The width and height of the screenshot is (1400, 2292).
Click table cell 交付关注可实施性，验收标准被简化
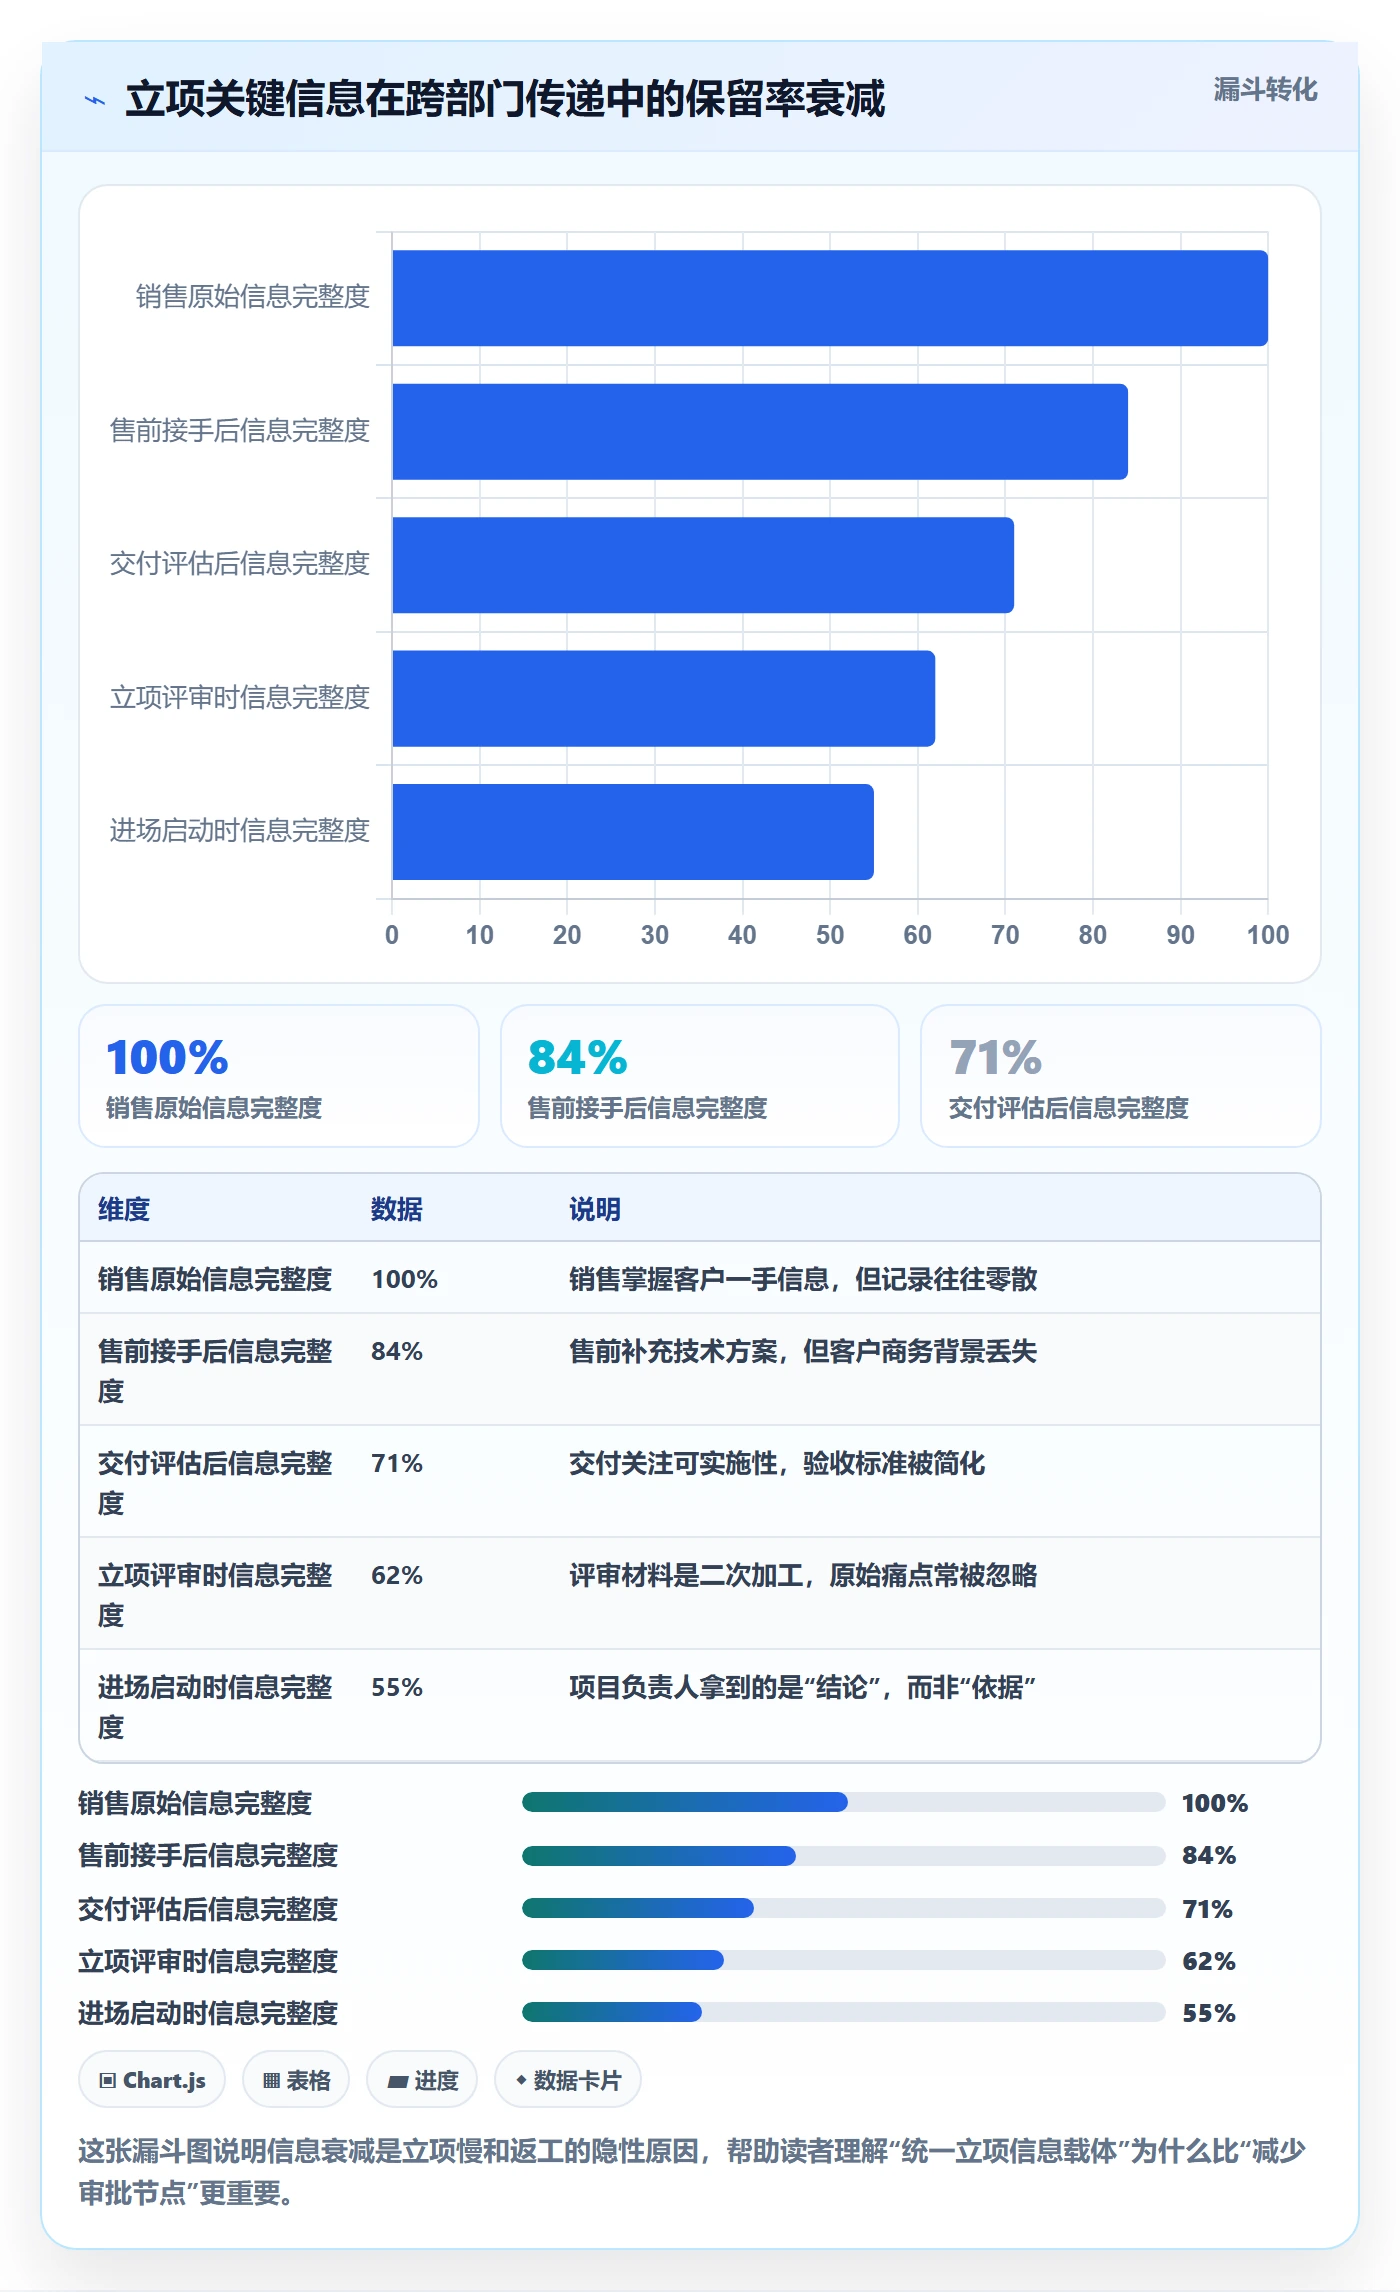(777, 1463)
